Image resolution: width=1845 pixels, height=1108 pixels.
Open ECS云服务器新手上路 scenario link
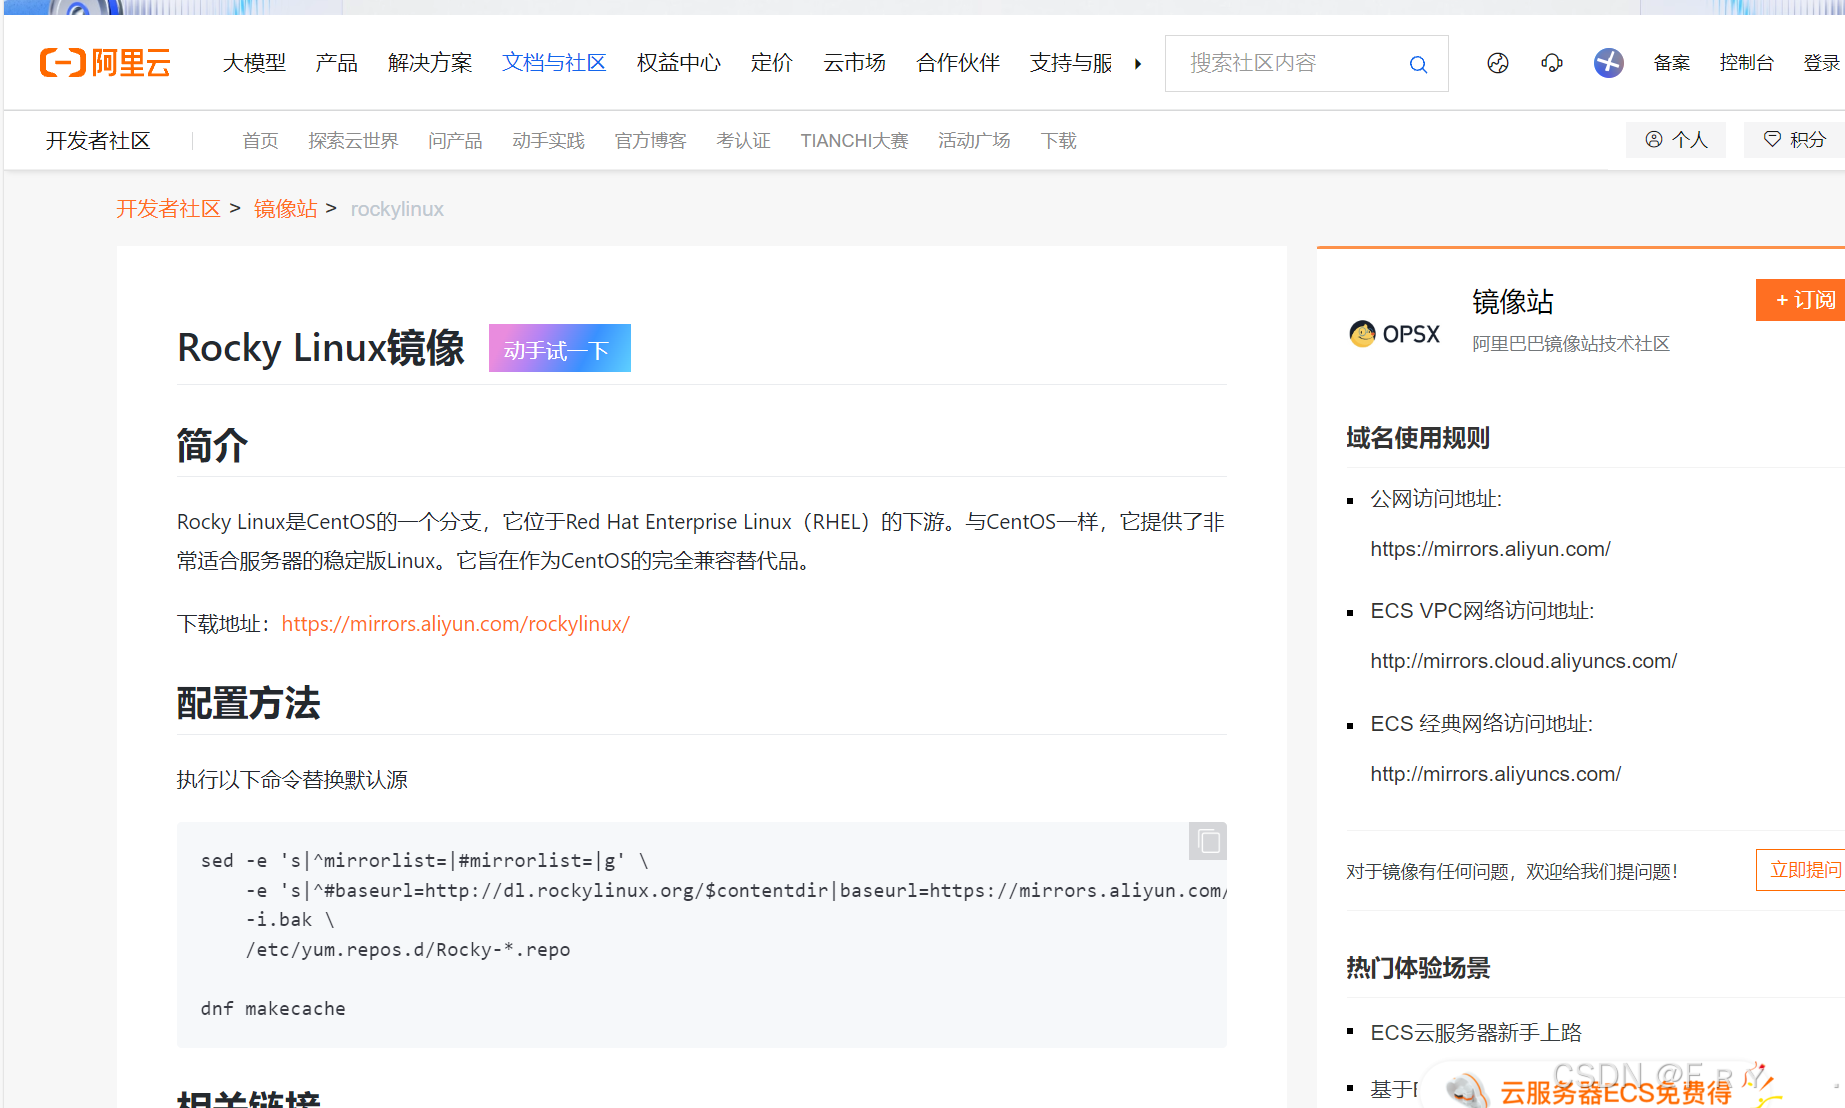(x=1476, y=1033)
